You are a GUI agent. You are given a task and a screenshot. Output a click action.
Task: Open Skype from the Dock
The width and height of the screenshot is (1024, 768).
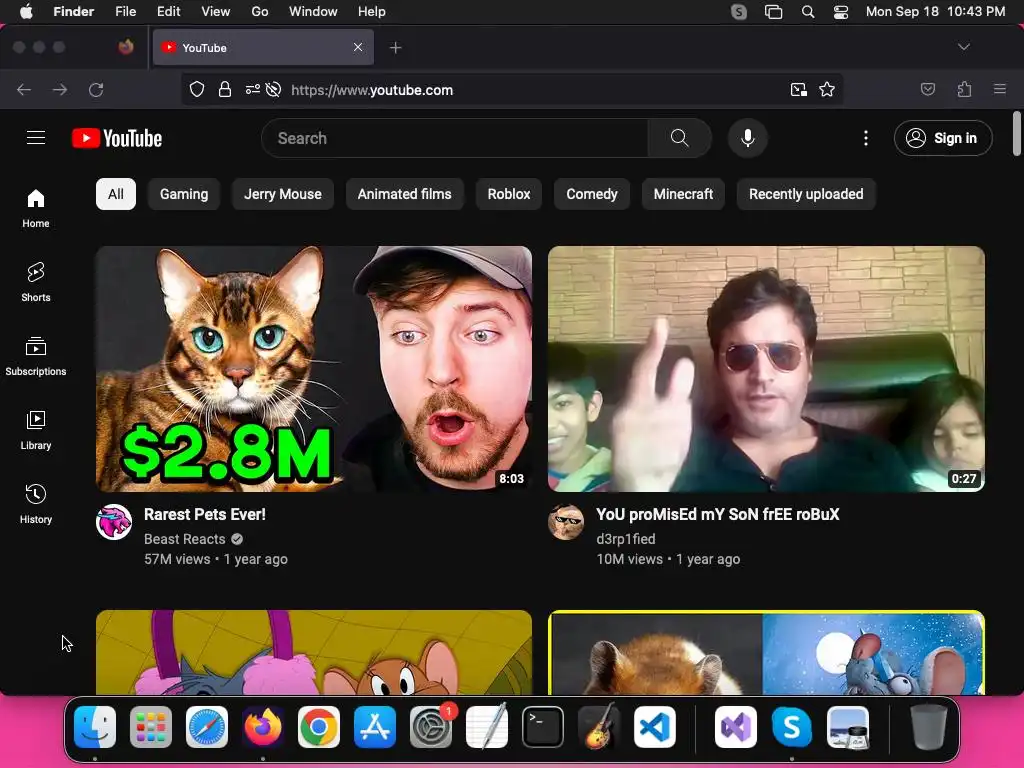pyautogui.click(x=792, y=727)
